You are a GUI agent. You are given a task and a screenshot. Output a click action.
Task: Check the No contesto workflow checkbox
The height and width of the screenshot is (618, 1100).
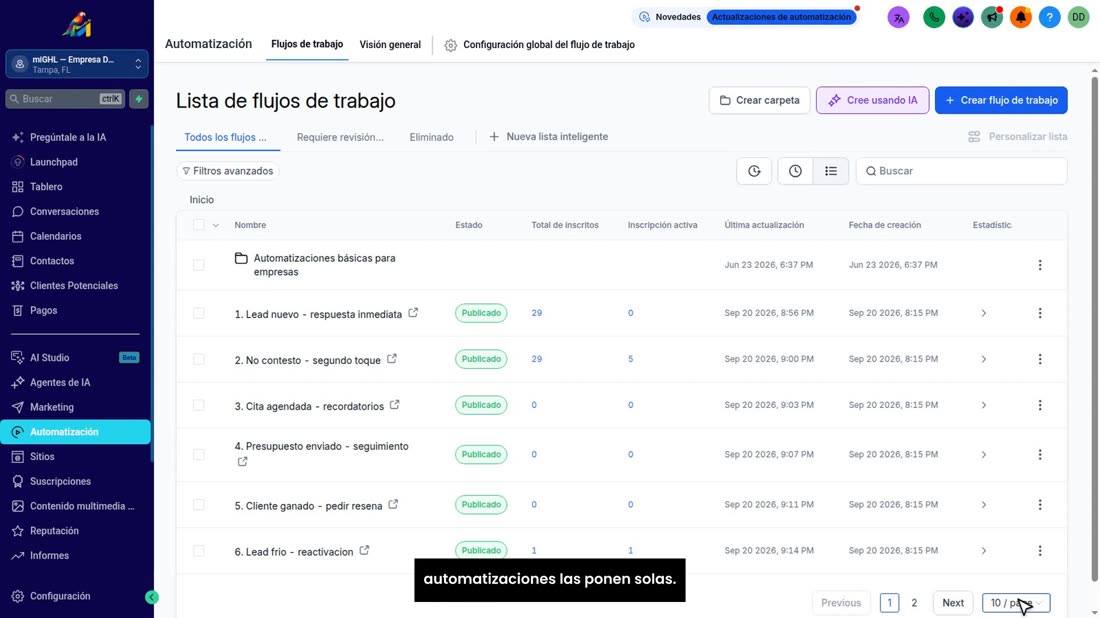tap(199, 359)
